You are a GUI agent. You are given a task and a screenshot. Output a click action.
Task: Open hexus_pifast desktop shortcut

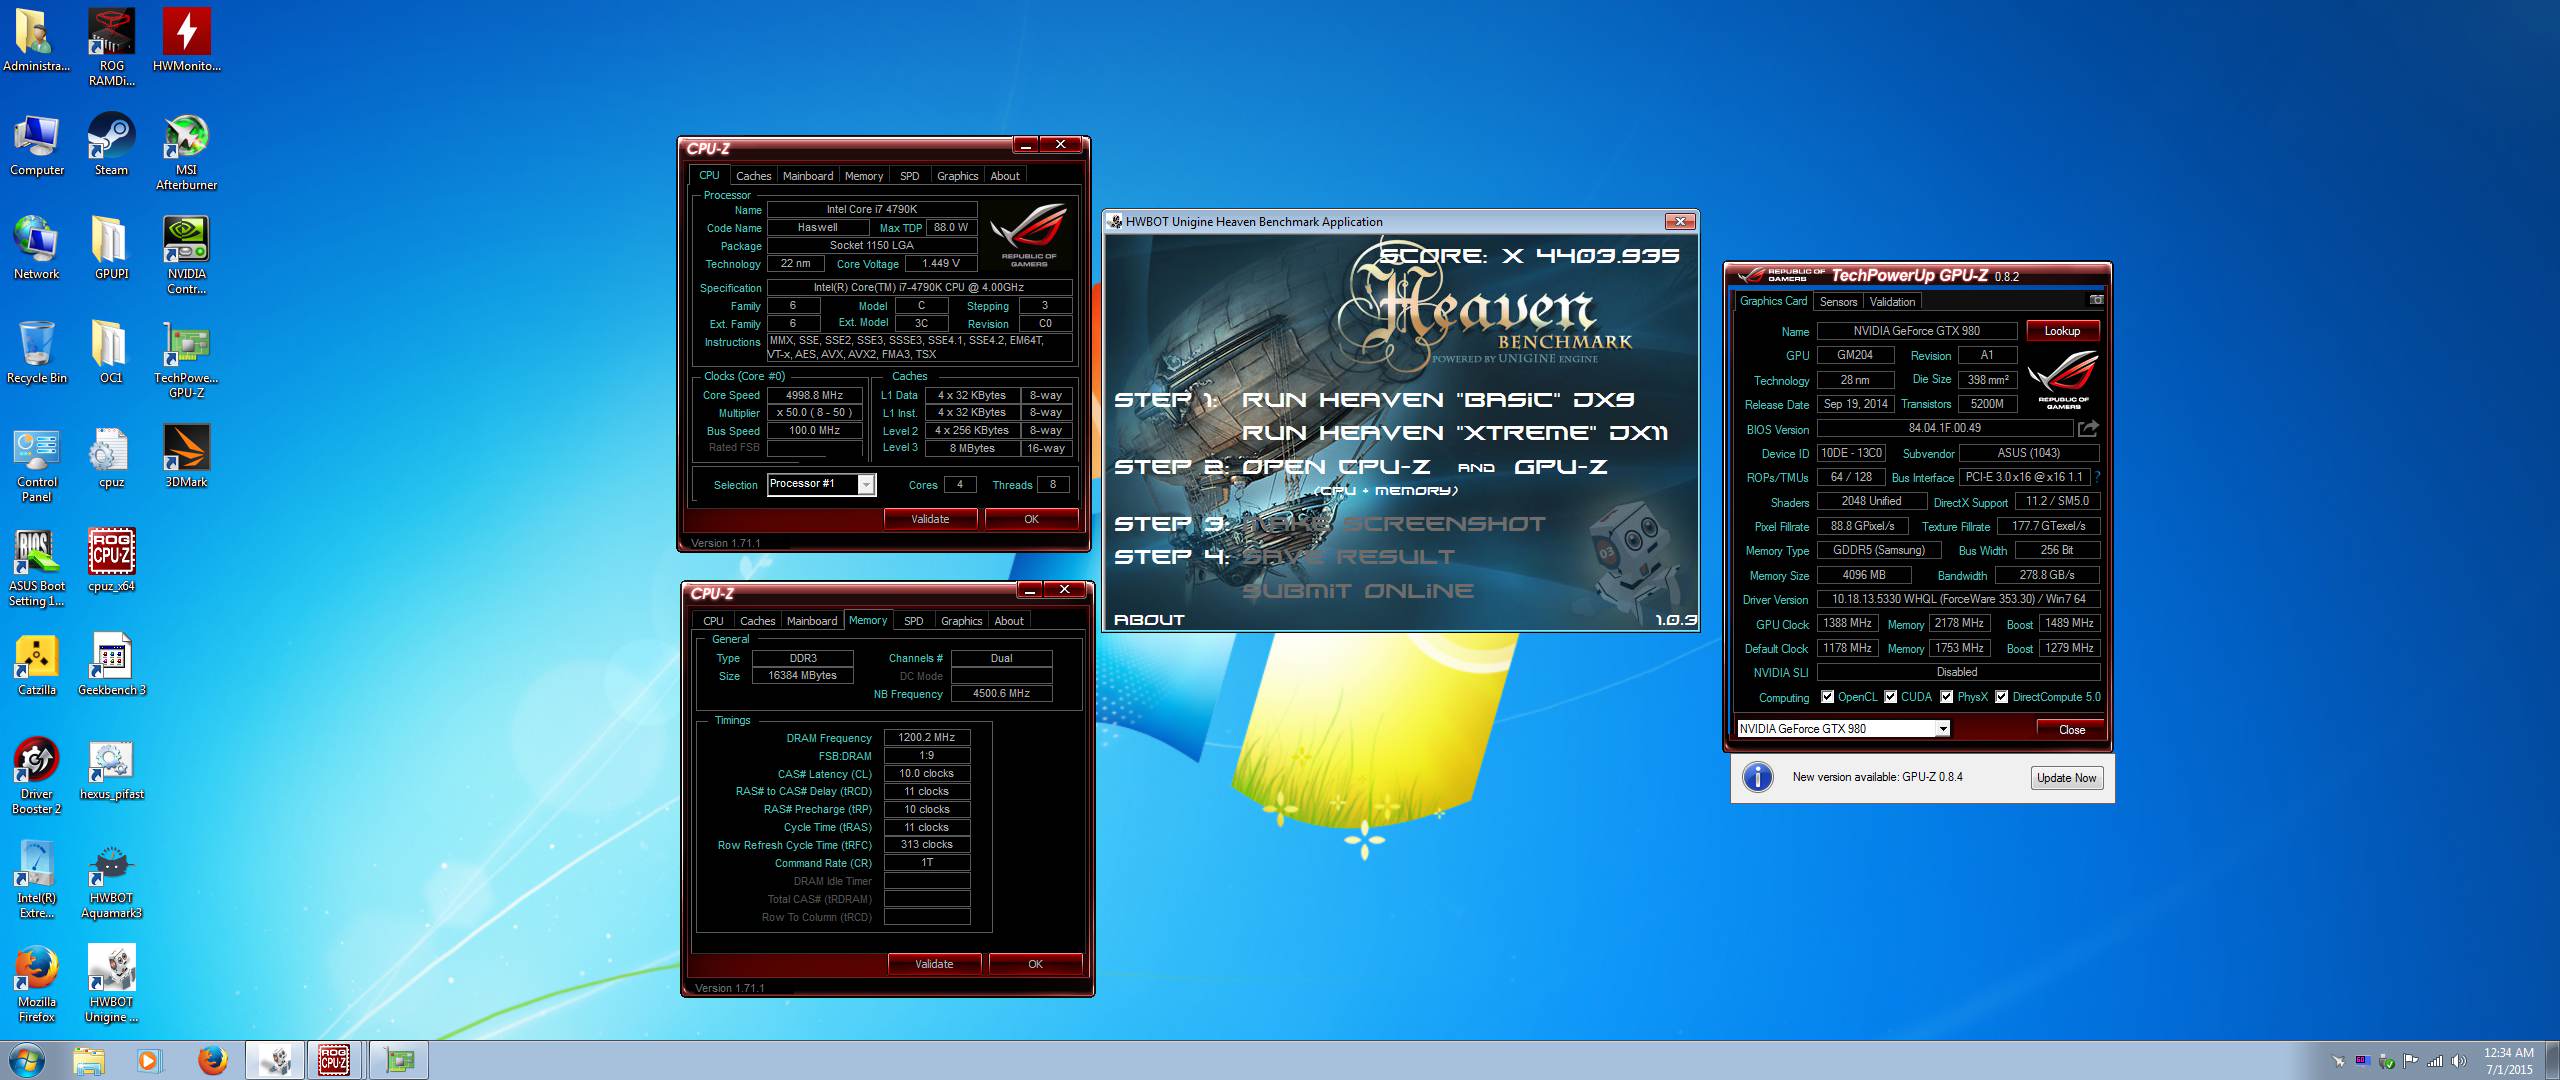tap(111, 768)
